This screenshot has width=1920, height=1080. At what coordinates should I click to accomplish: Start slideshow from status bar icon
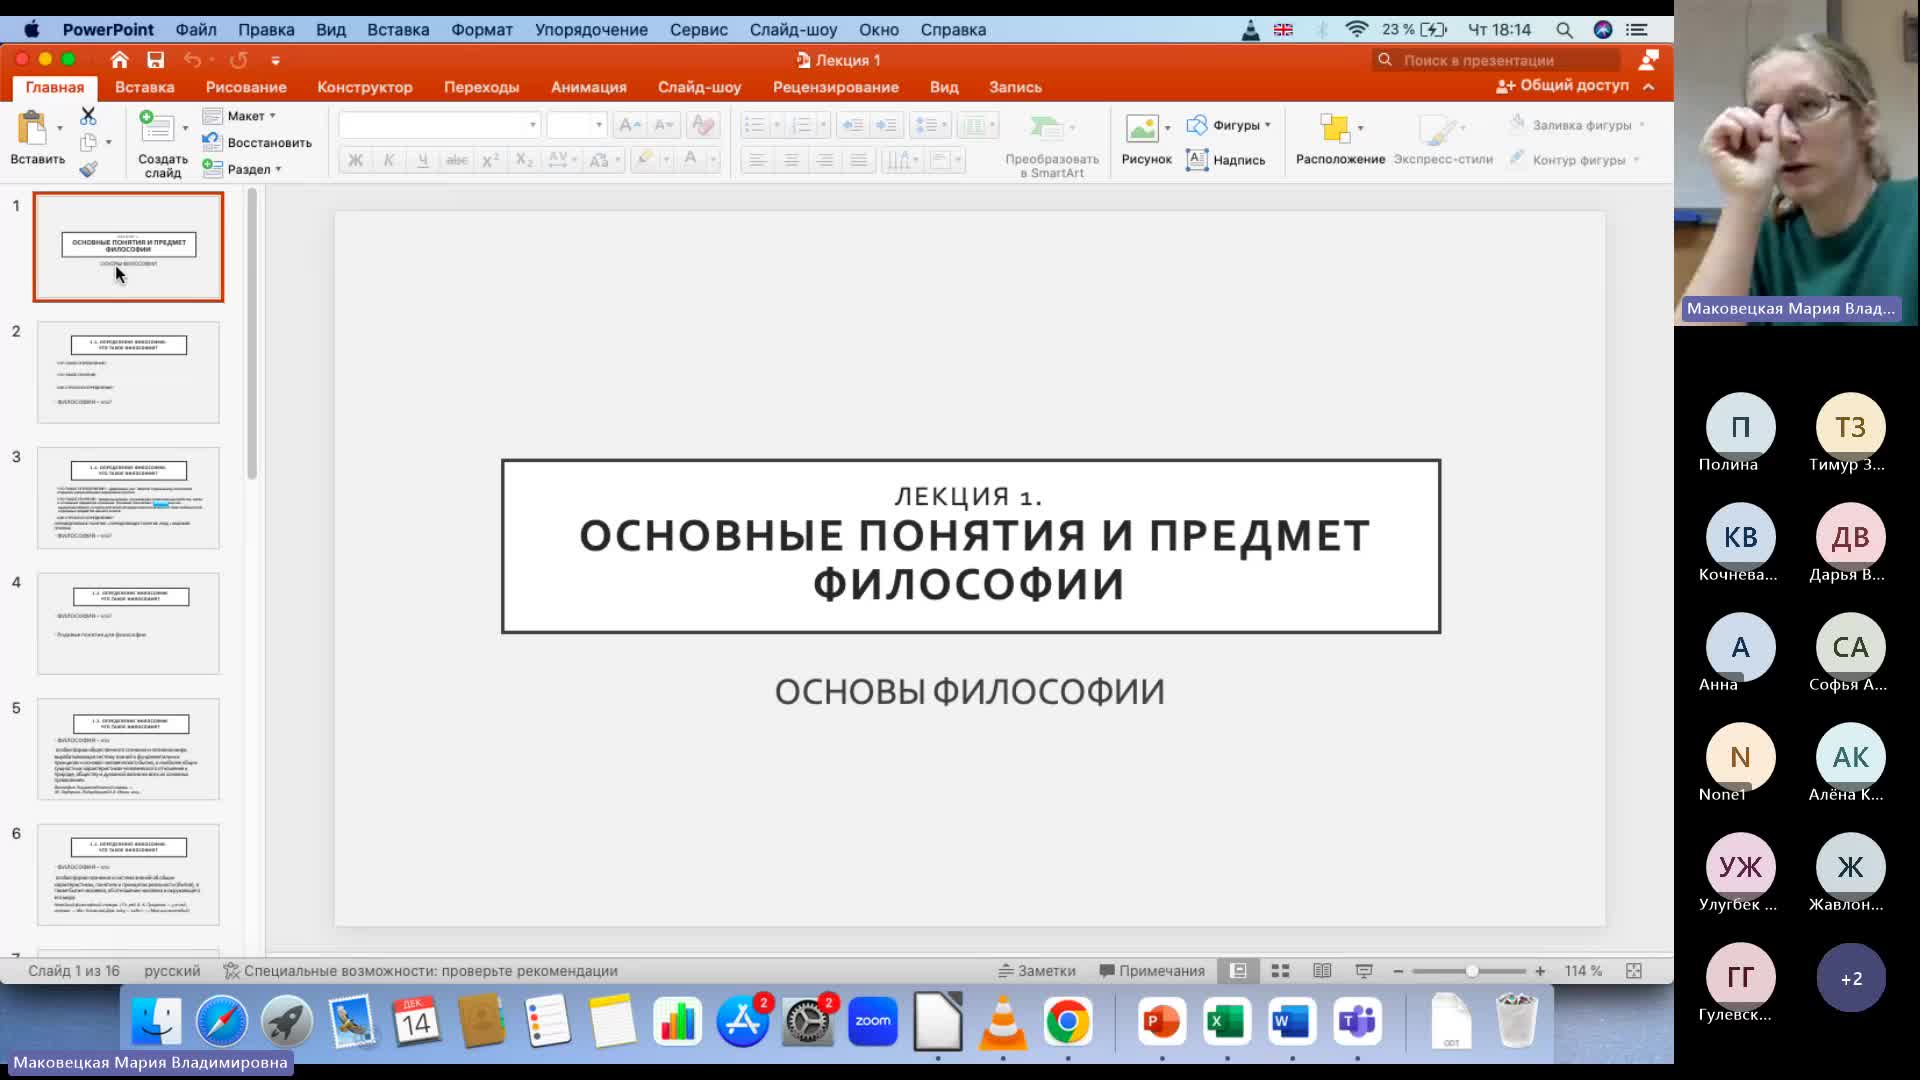pos(1364,971)
